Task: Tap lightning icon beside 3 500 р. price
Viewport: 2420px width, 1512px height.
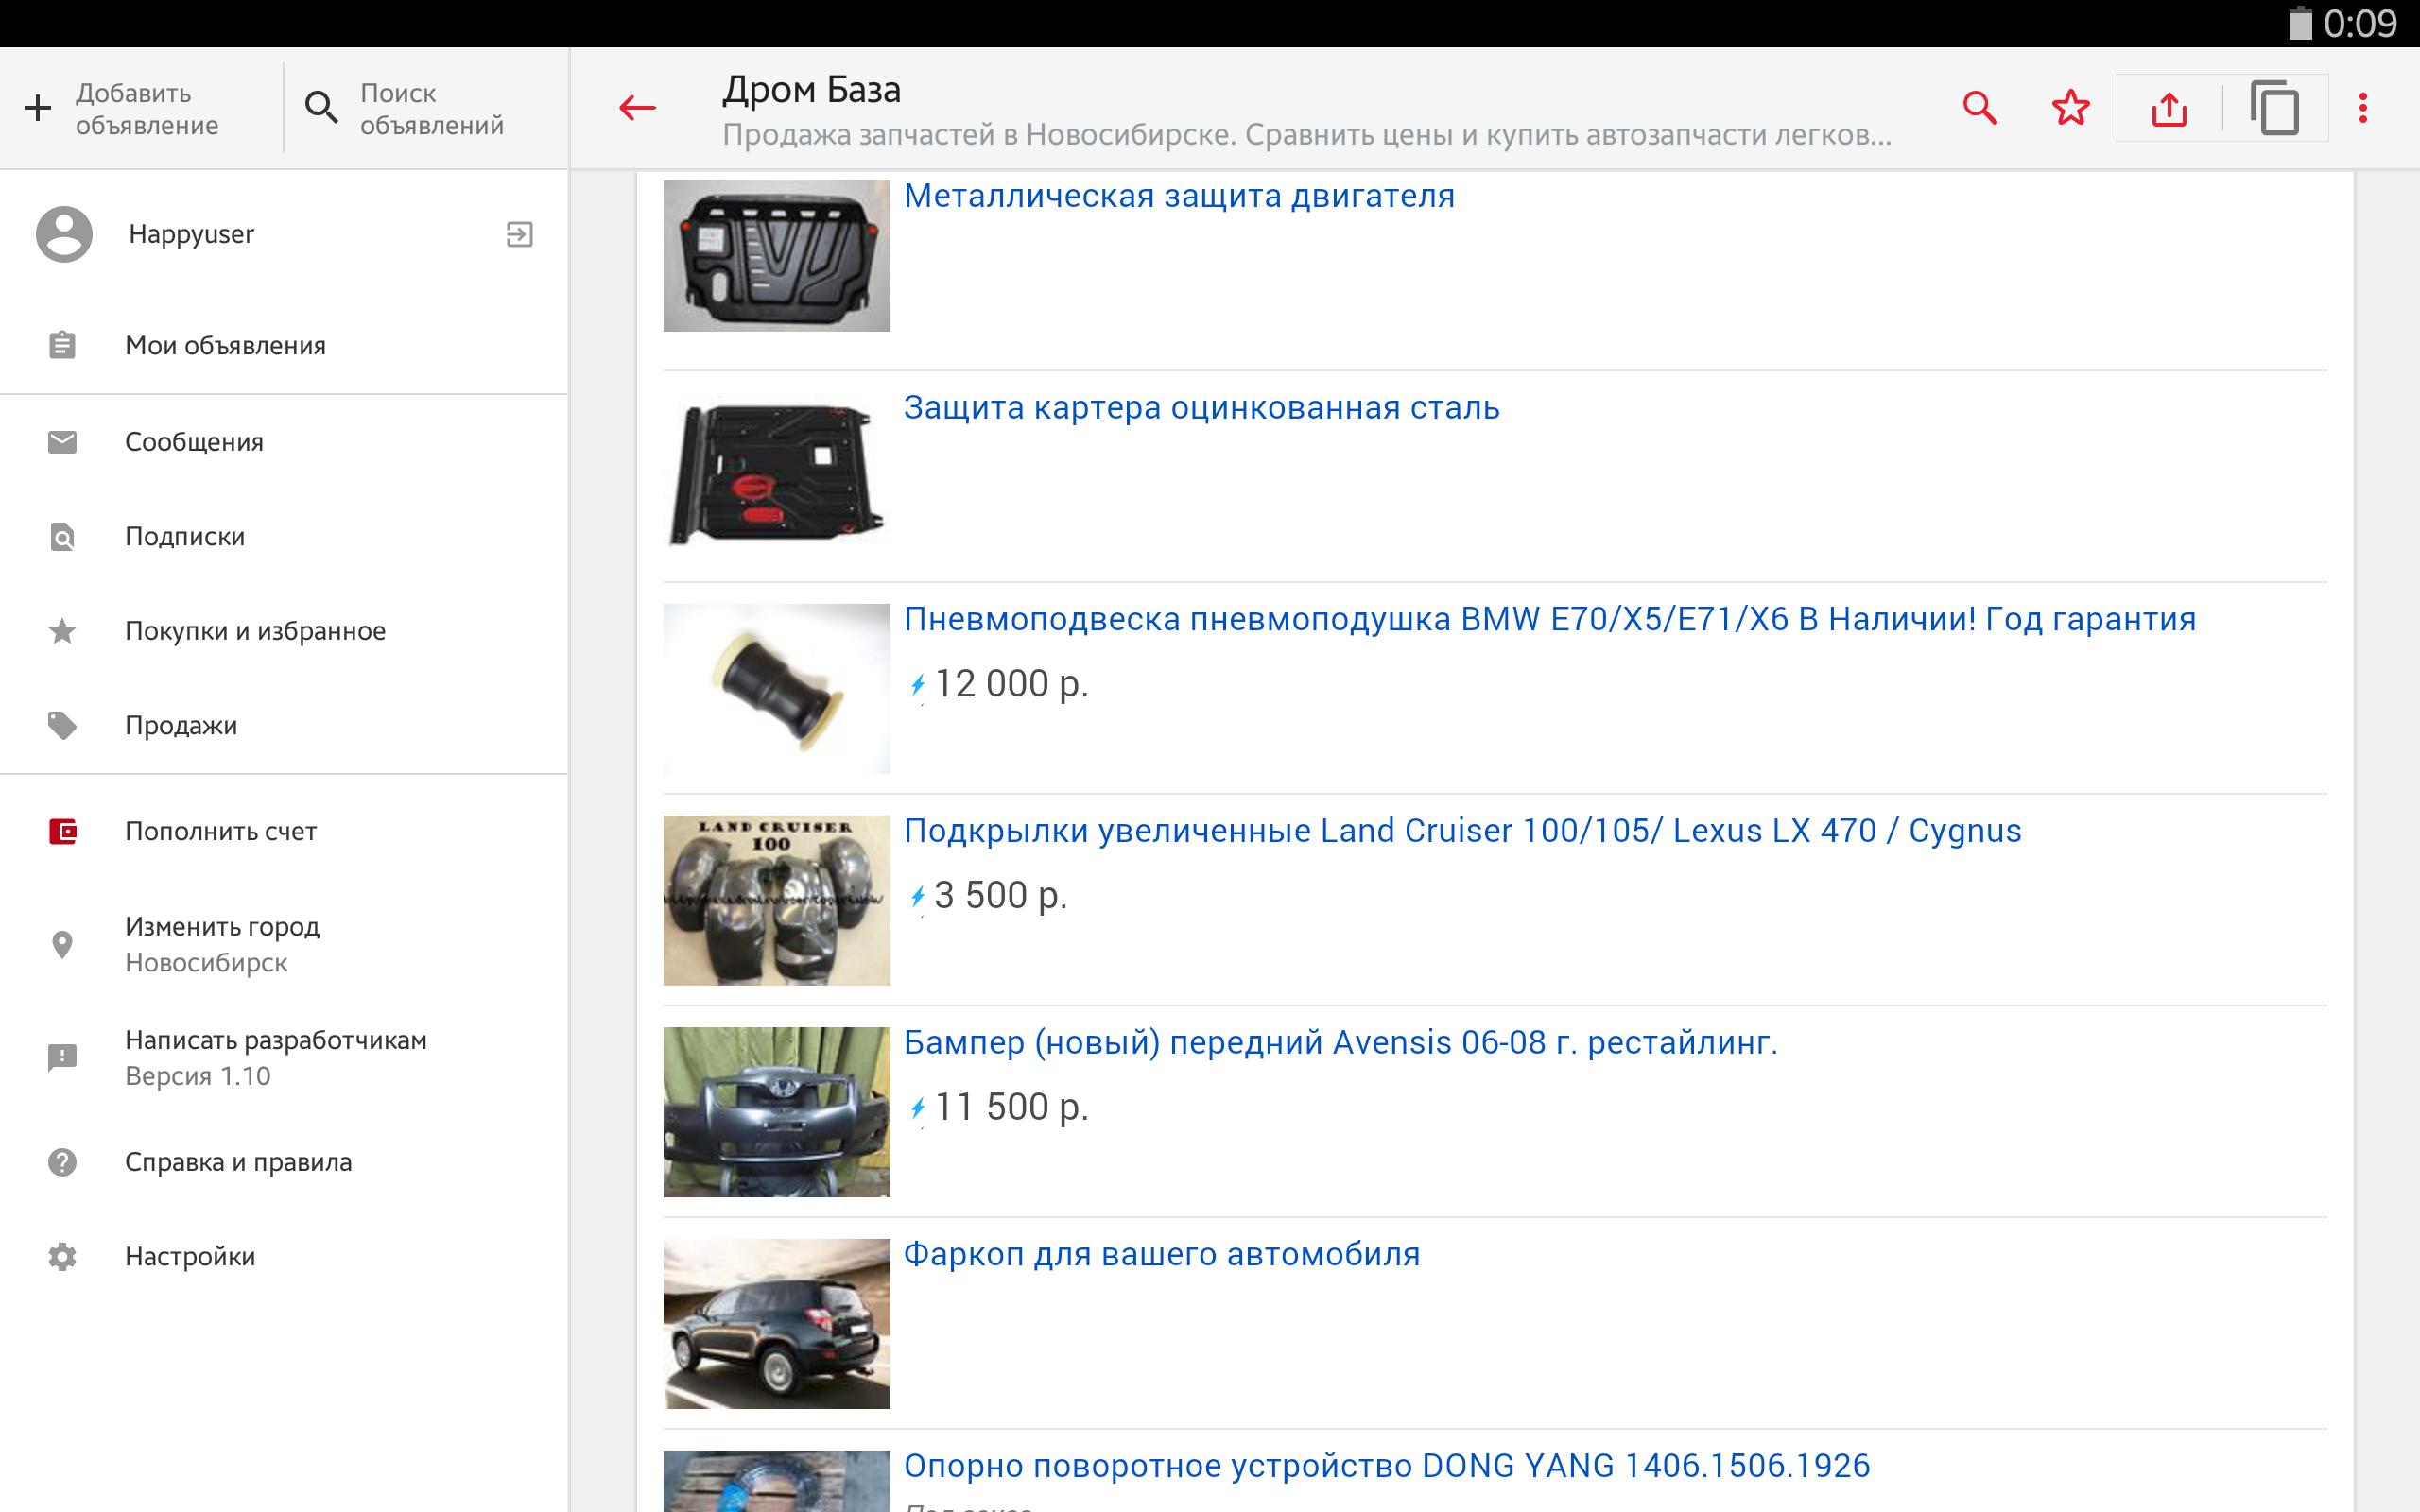Action: click(917, 898)
